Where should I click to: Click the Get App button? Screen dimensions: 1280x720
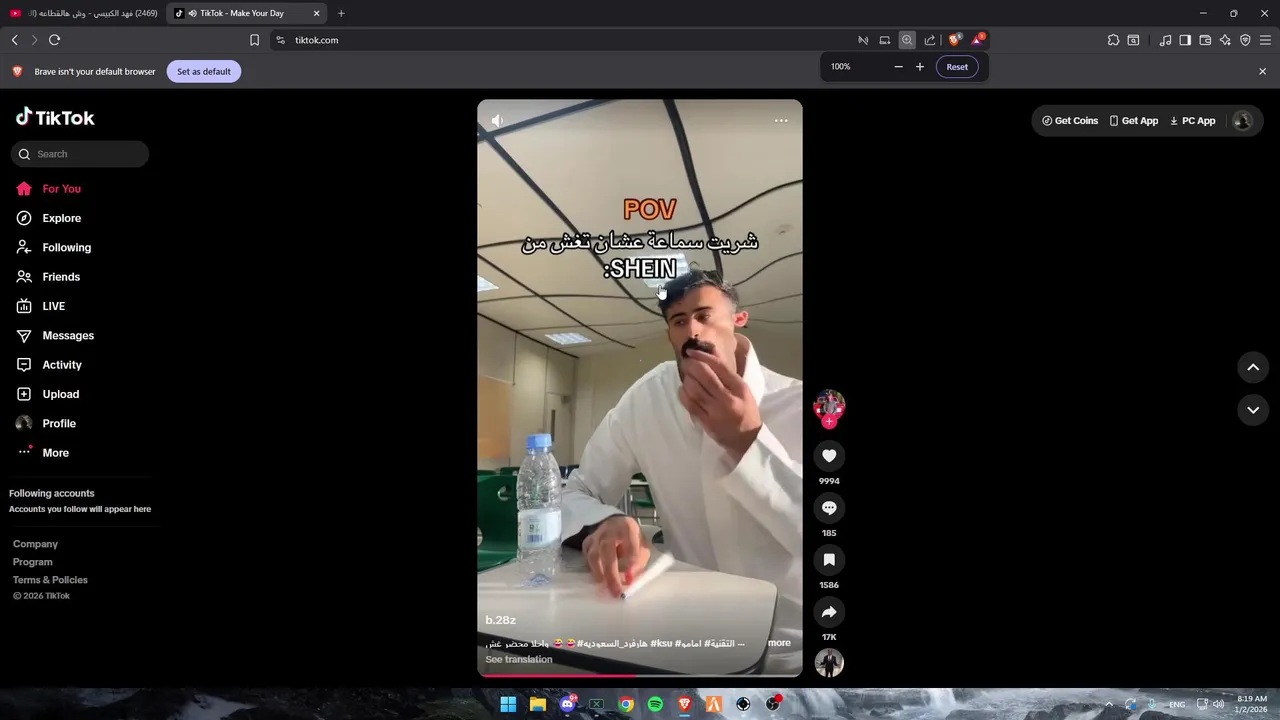click(x=1134, y=121)
